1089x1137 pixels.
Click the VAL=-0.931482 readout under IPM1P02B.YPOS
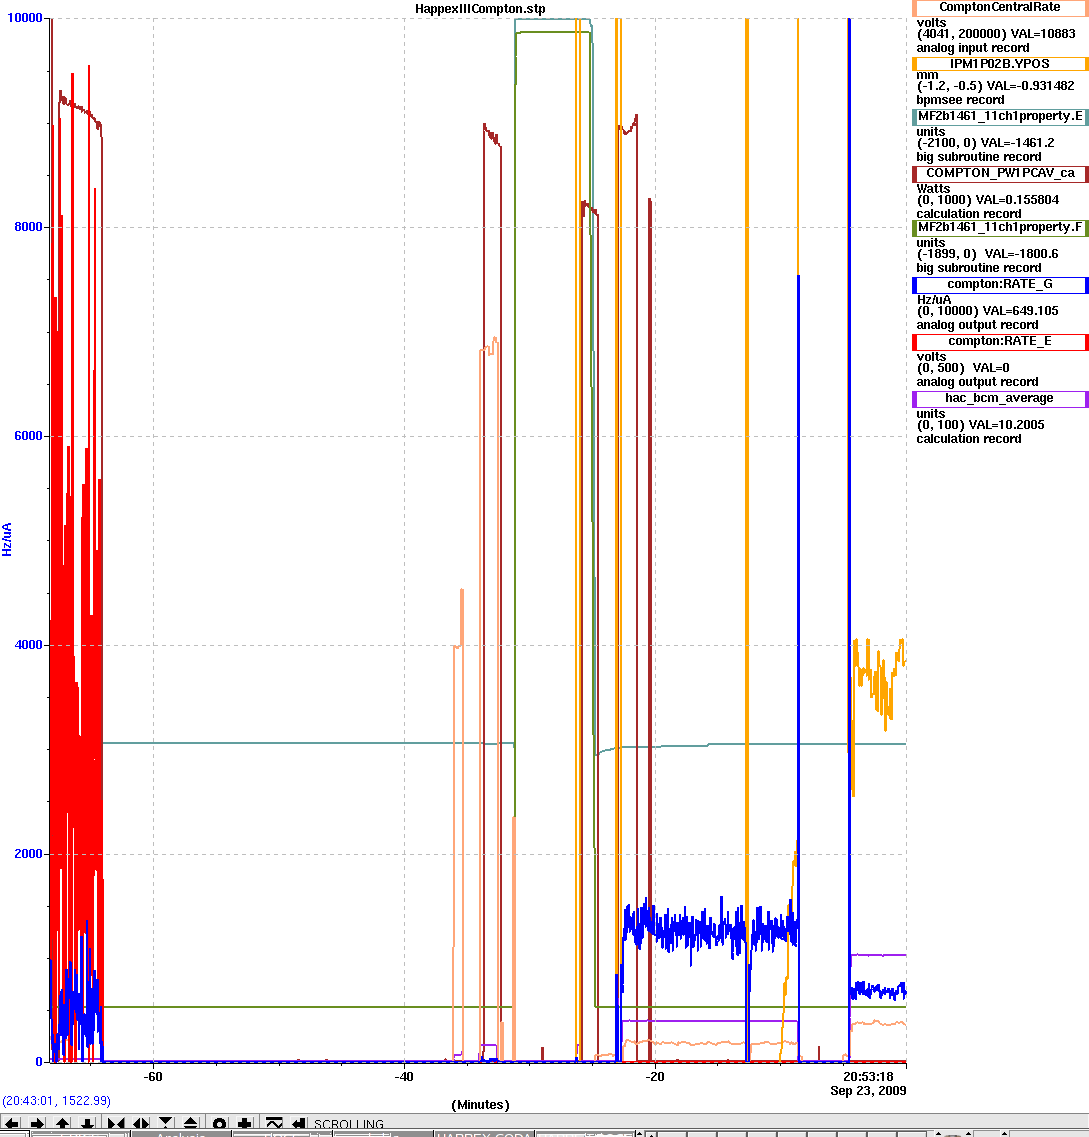click(x=1030, y=86)
